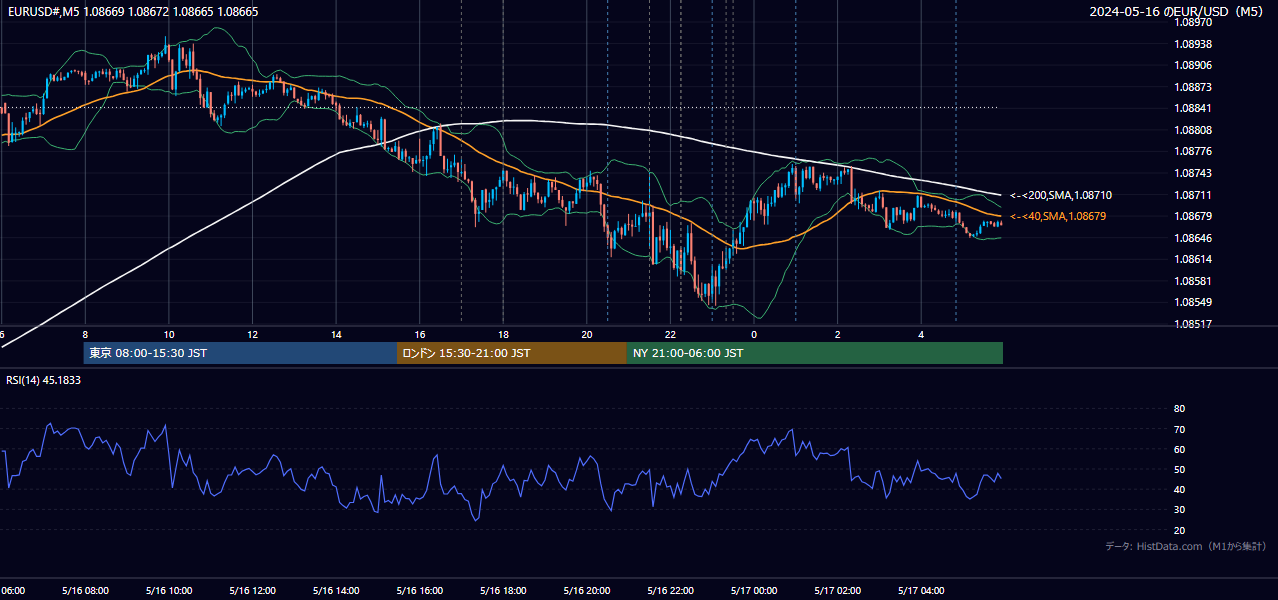This screenshot has width=1278, height=600.
Task: Click hour tick 18 under price chart
Action: (x=504, y=334)
